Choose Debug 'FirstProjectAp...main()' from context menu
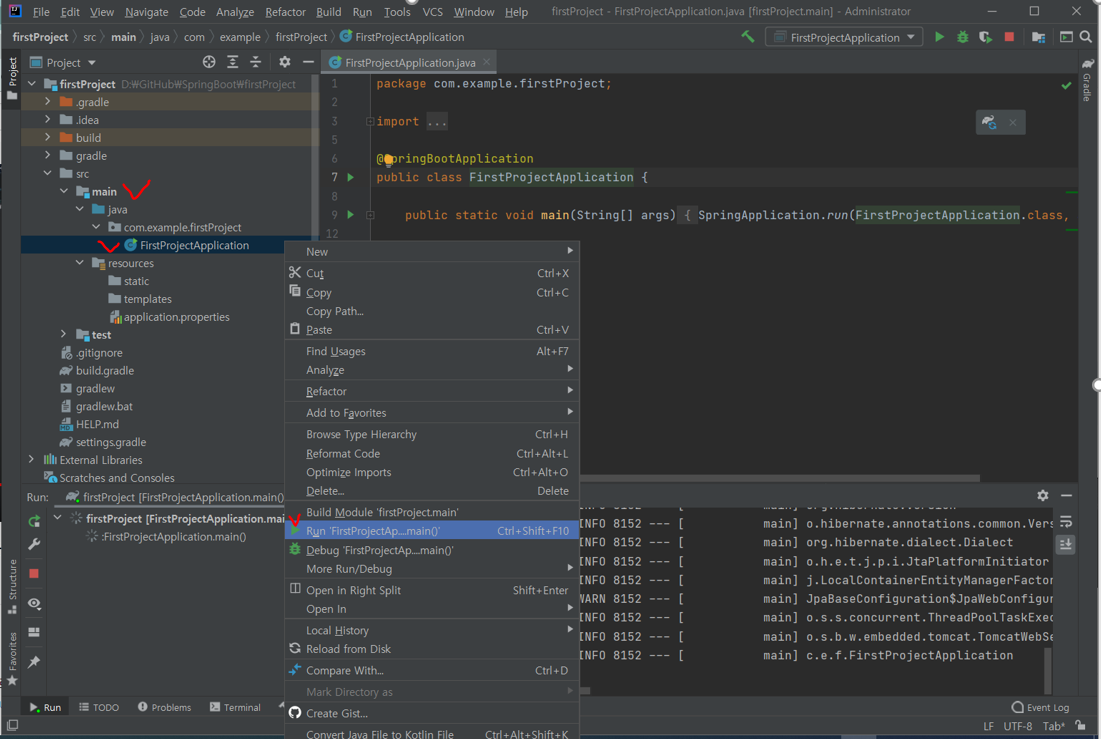1101x739 pixels. (432, 550)
